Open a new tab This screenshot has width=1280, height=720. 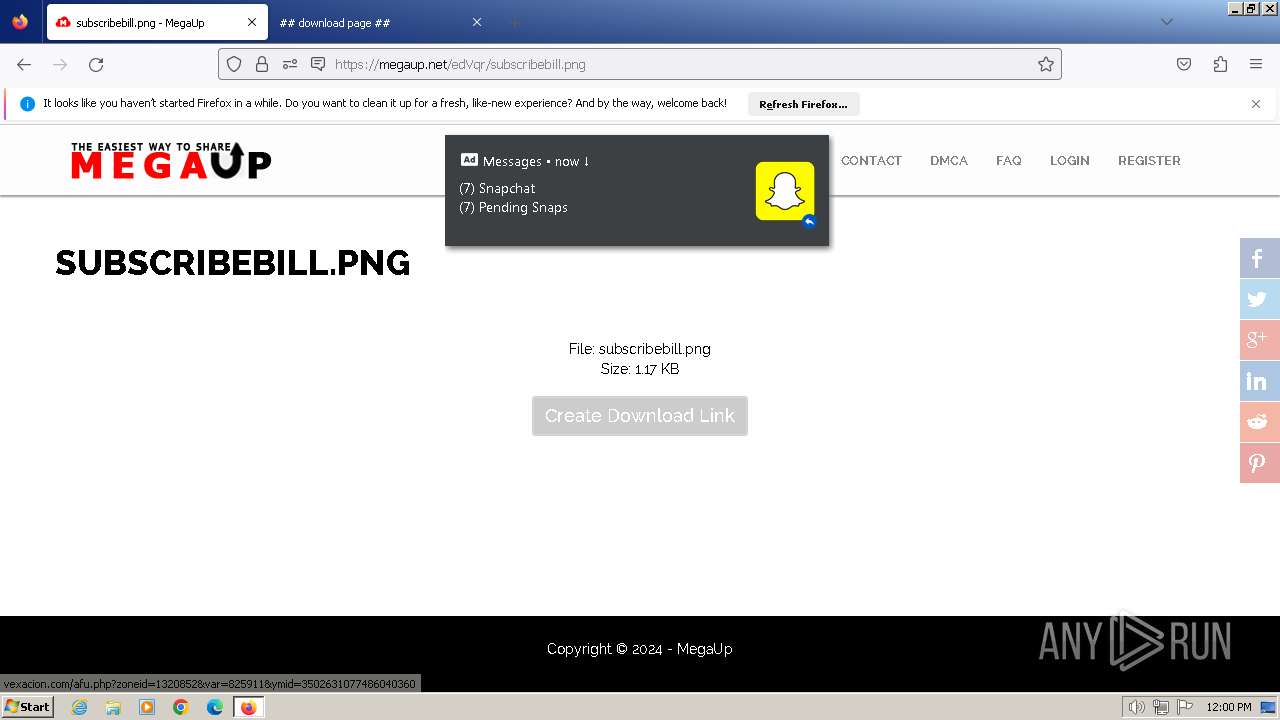pos(514,22)
